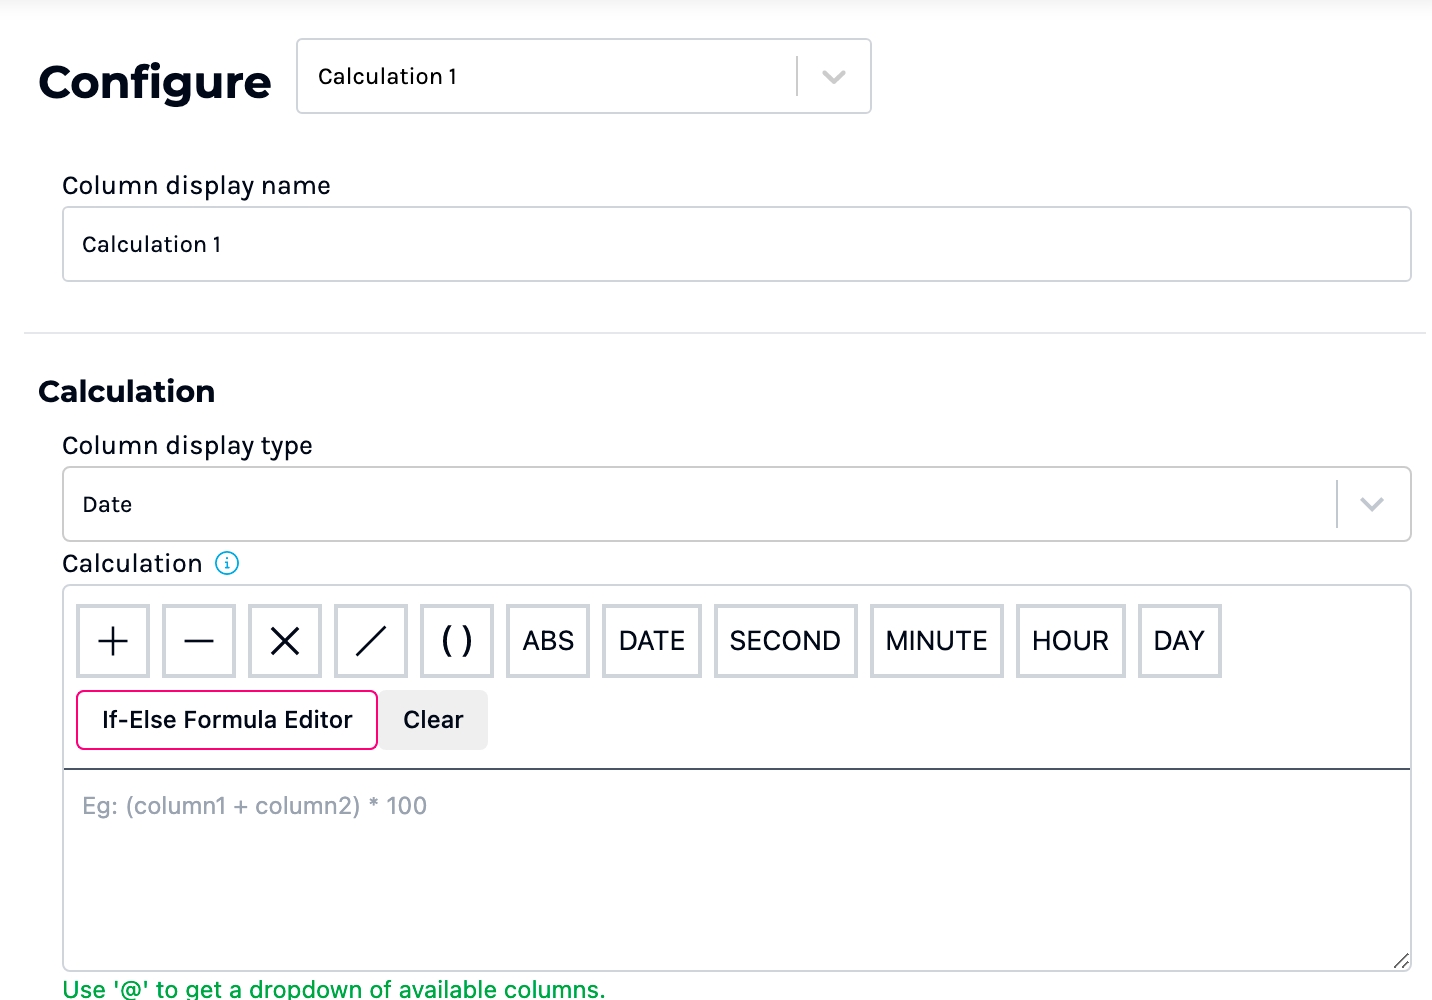This screenshot has width=1432, height=1000.
Task: Click the ABS function button
Action: tap(548, 641)
